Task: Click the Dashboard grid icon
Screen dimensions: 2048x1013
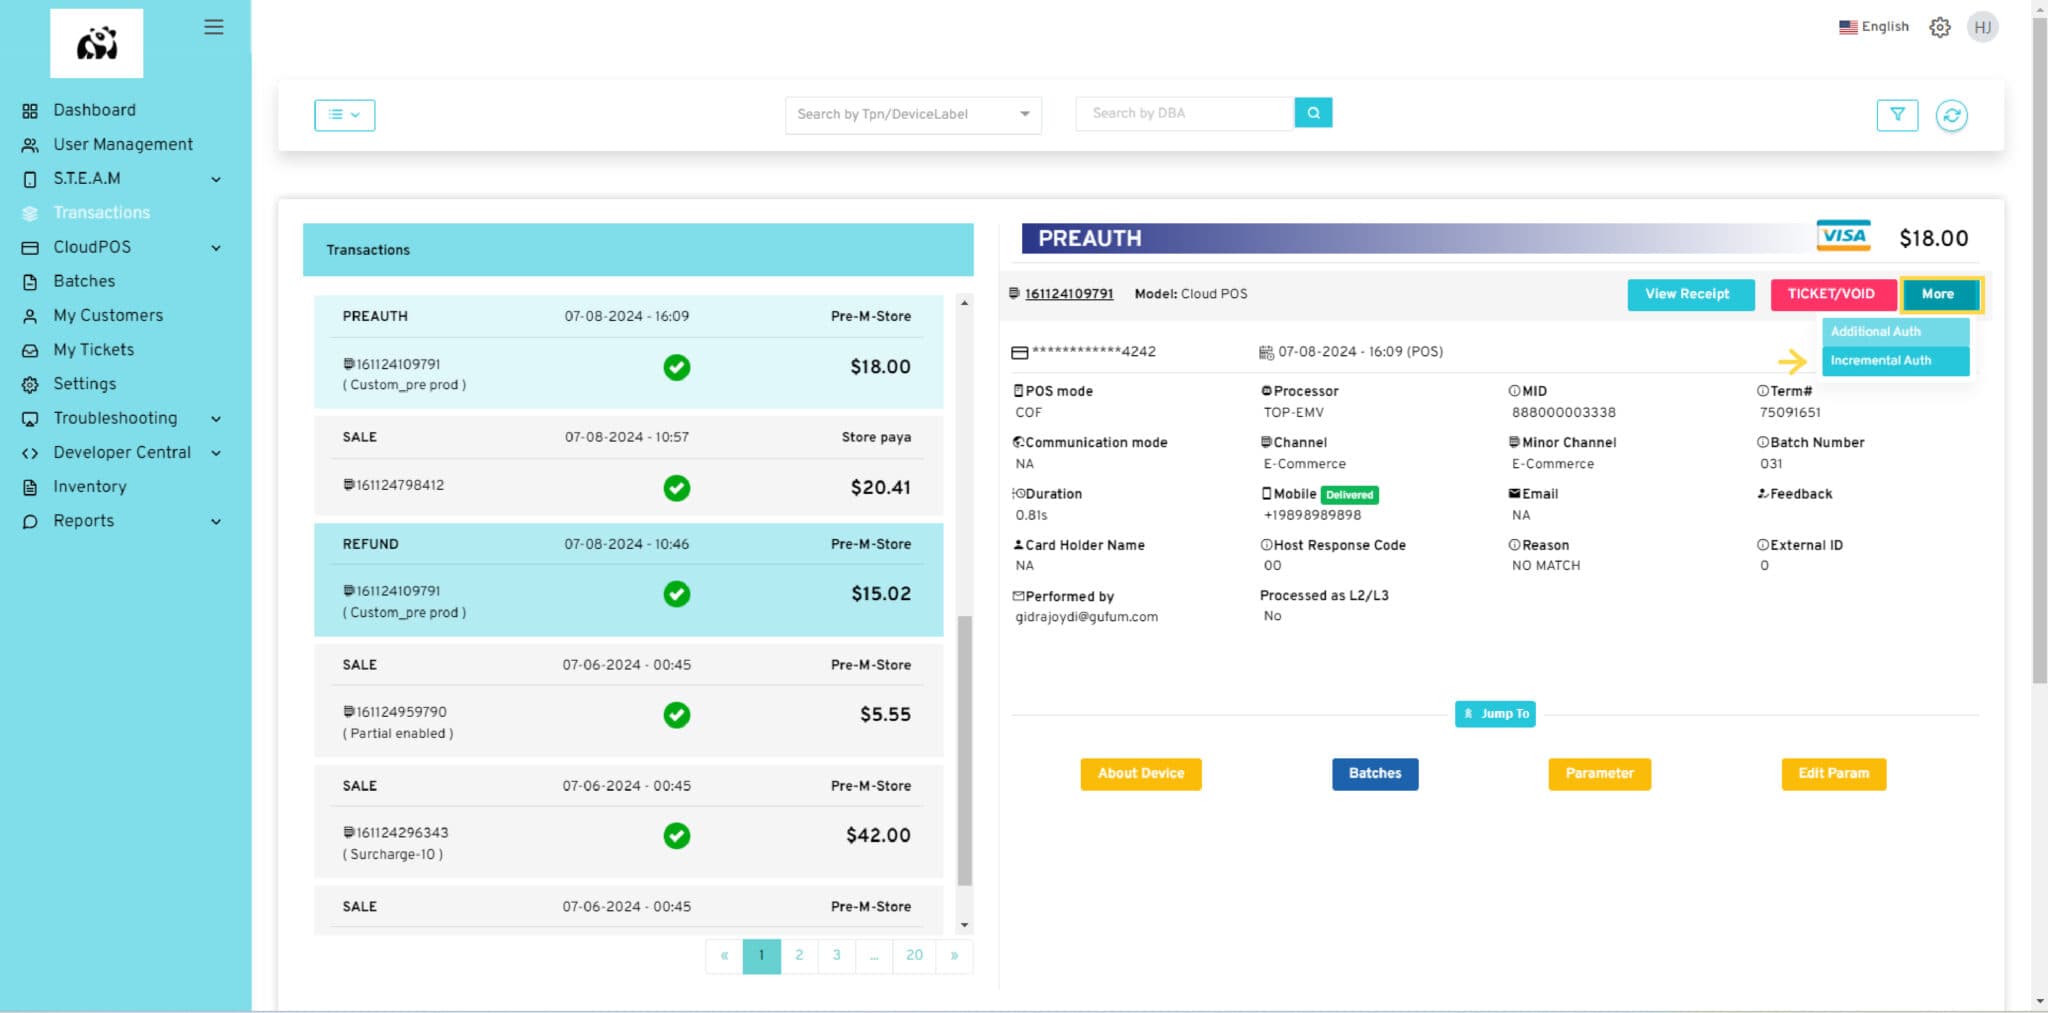Action: [30, 111]
